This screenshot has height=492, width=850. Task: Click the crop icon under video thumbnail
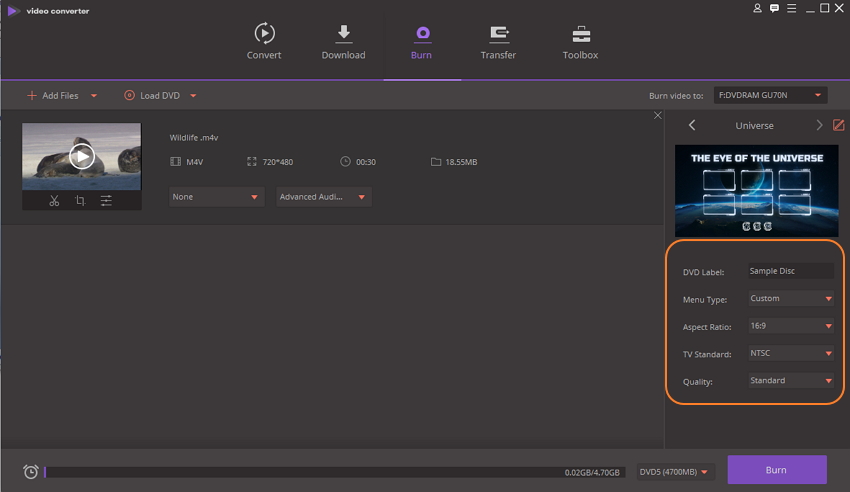(x=80, y=201)
